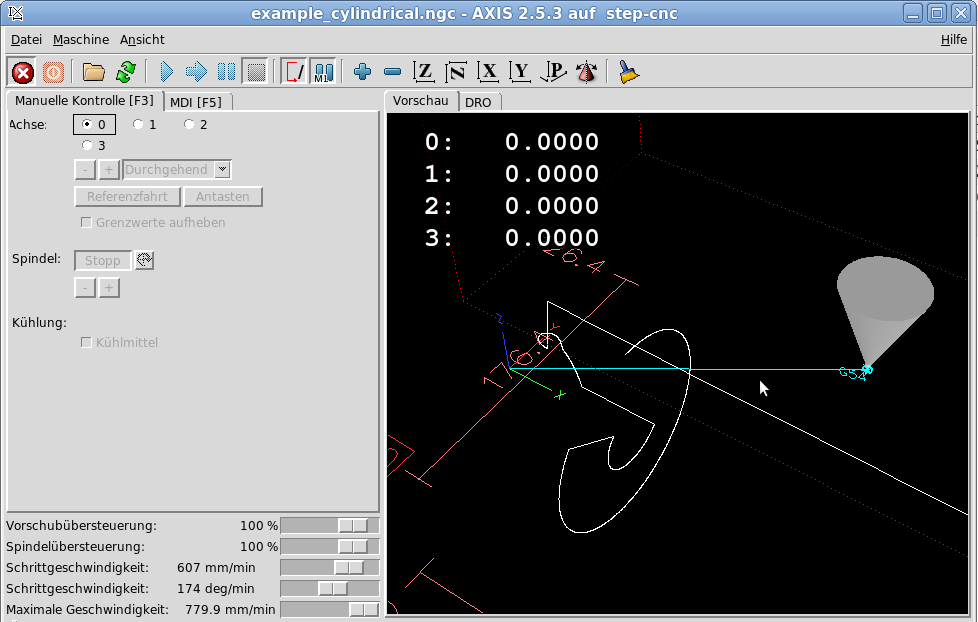Switch to X side view
The width and height of the screenshot is (978, 622).
point(488,72)
